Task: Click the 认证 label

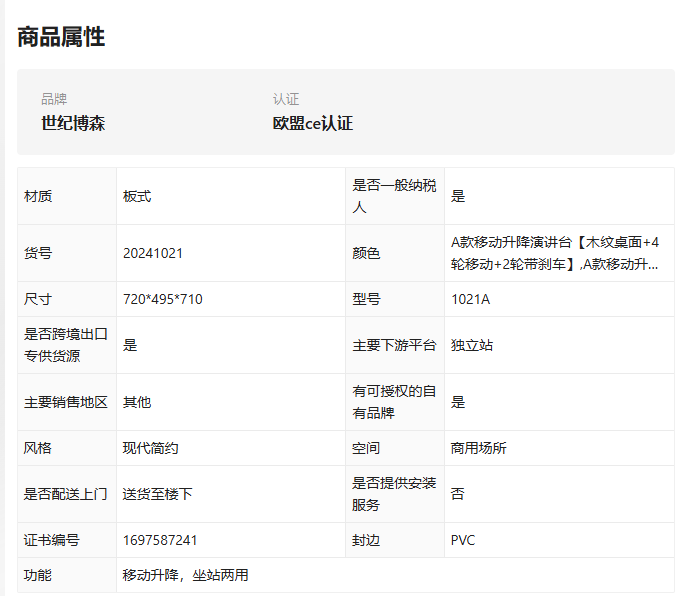Action: 286,99
